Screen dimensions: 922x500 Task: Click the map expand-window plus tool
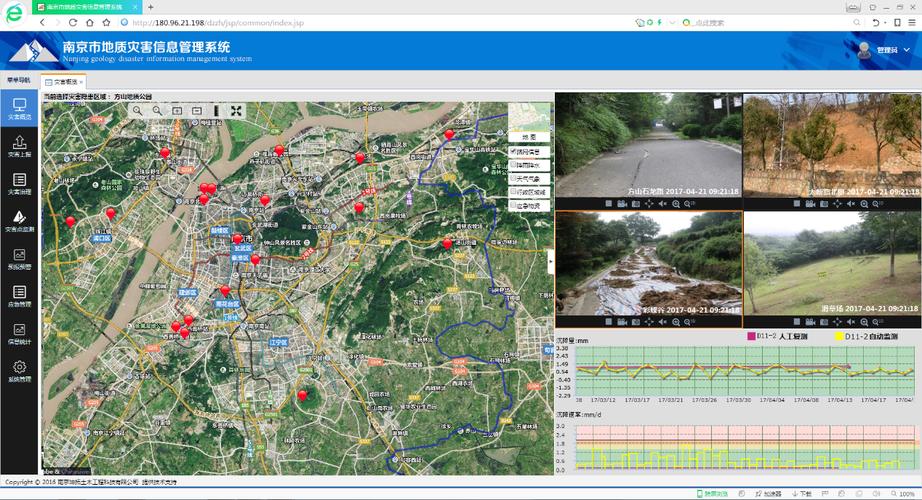(177, 111)
